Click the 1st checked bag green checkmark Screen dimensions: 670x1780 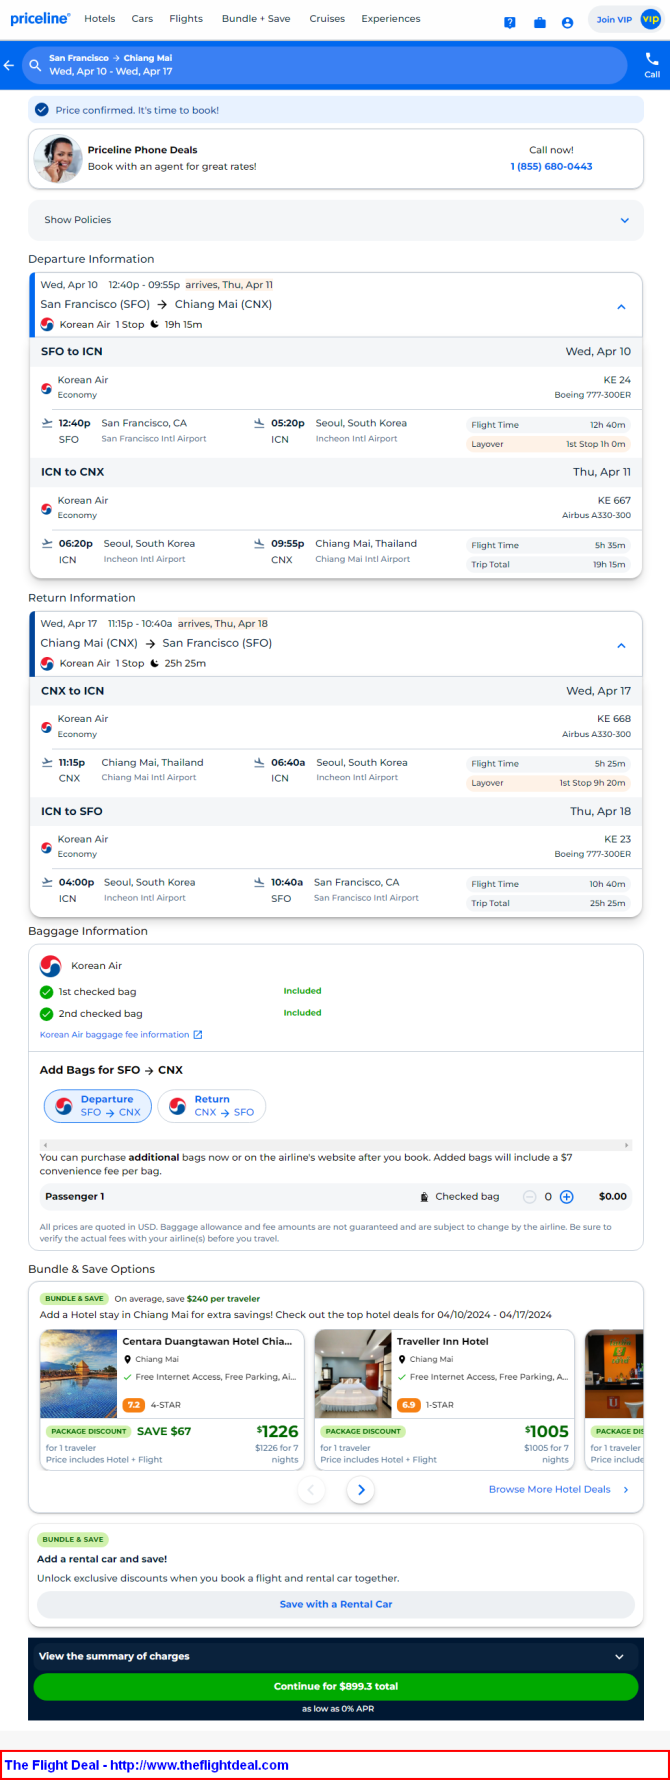(x=46, y=992)
